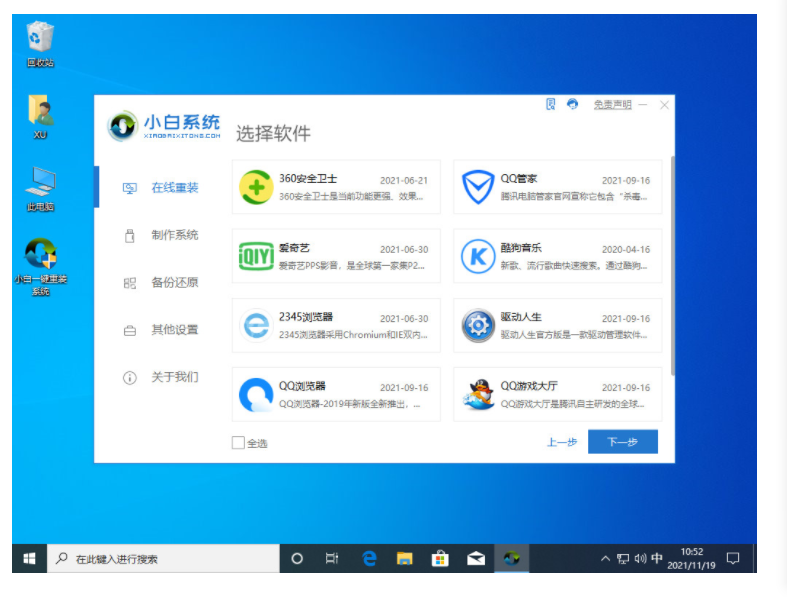
Task: Open the 关于我们 page
Action: 174,377
